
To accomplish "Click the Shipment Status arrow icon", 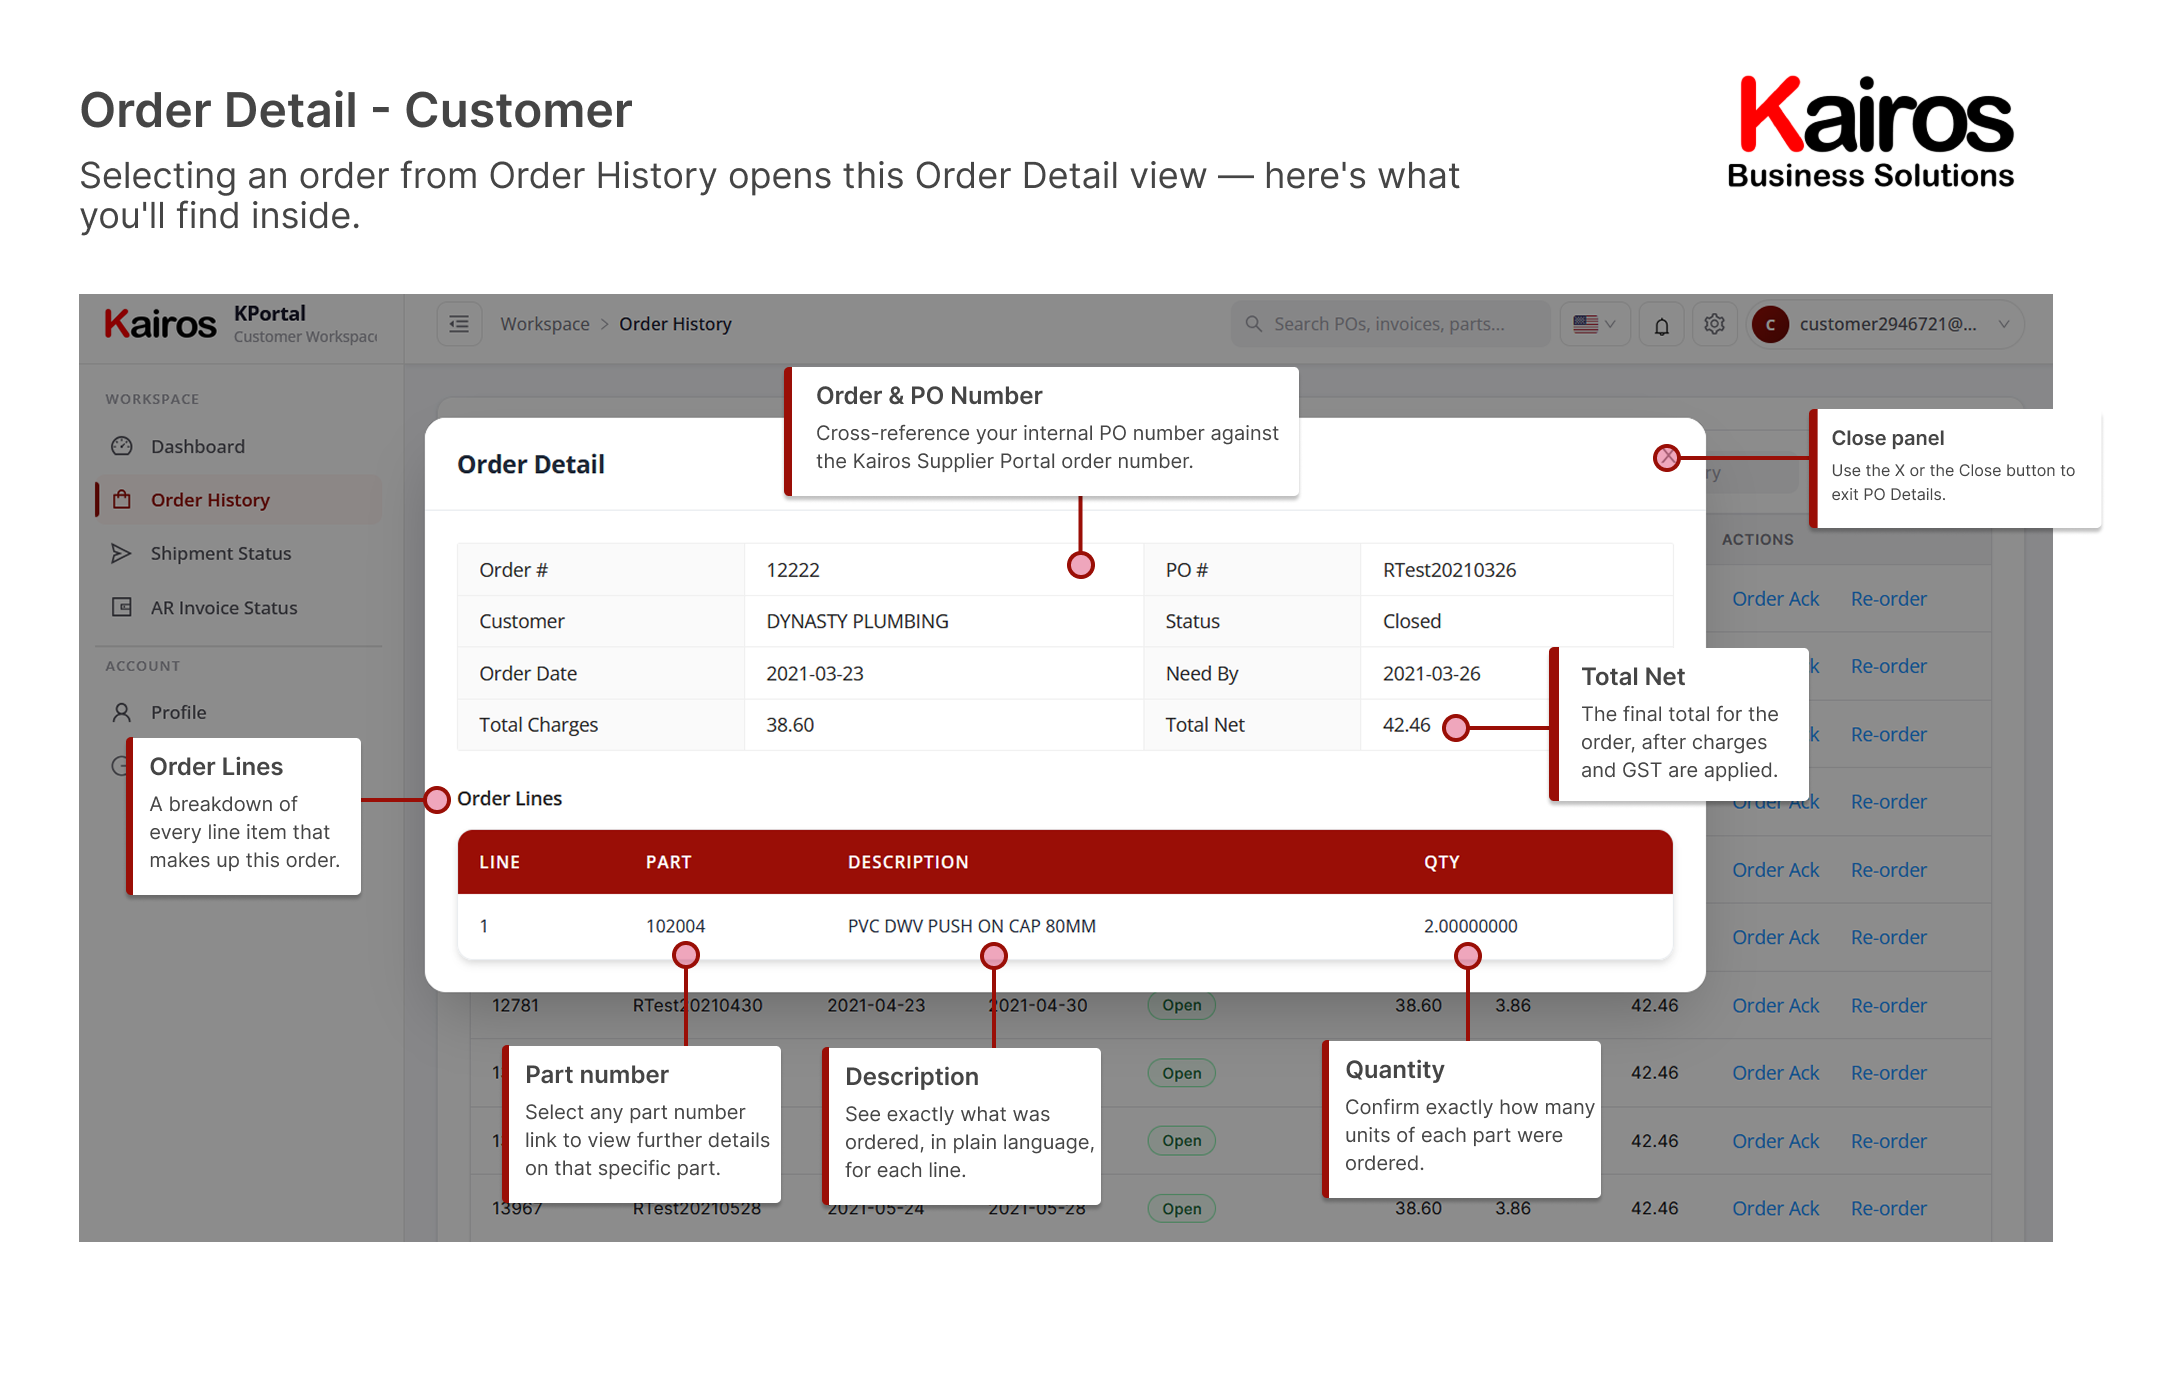I will pos(122,553).
